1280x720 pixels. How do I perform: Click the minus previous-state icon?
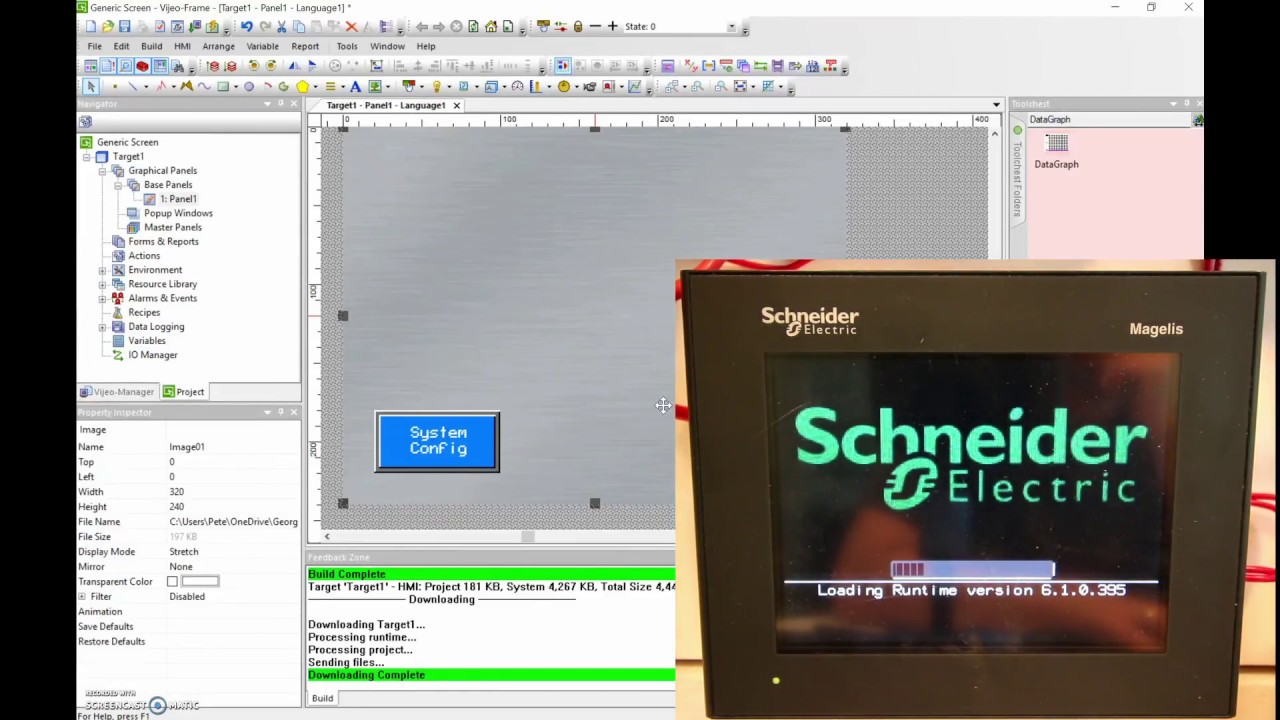[595, 27]
